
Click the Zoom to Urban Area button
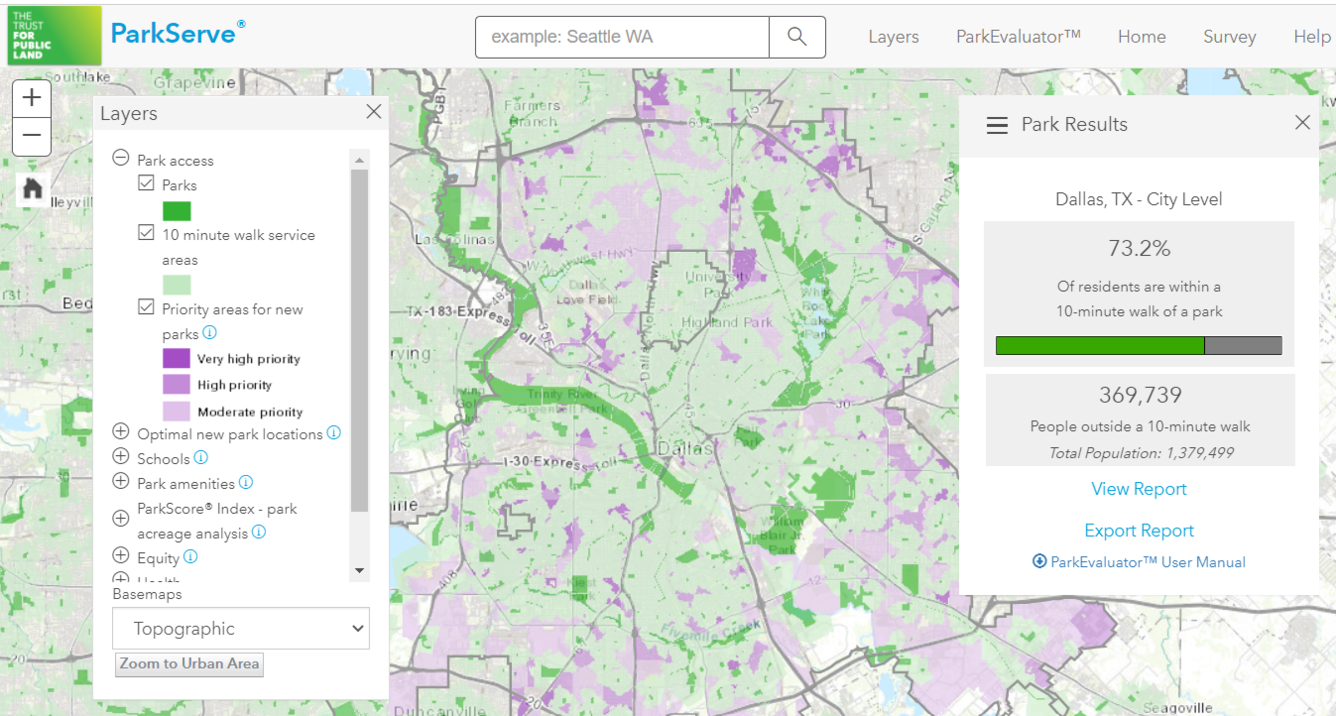[x=188, y=664]
